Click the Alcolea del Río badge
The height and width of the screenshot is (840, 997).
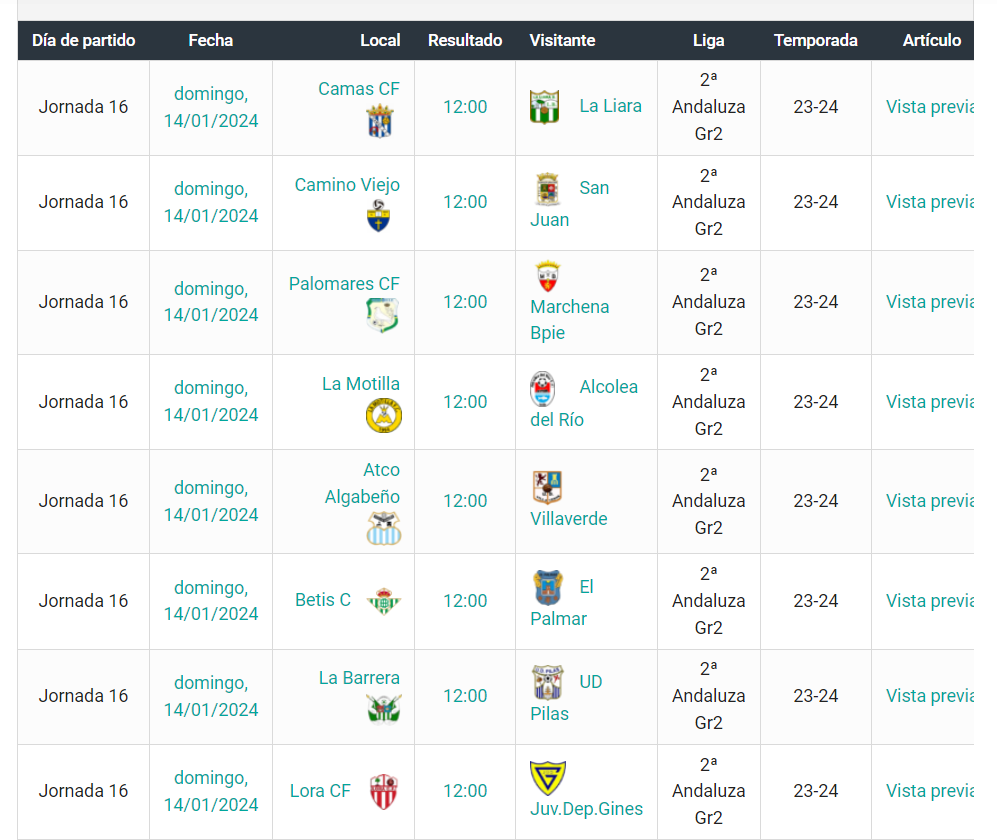[542, 388]
